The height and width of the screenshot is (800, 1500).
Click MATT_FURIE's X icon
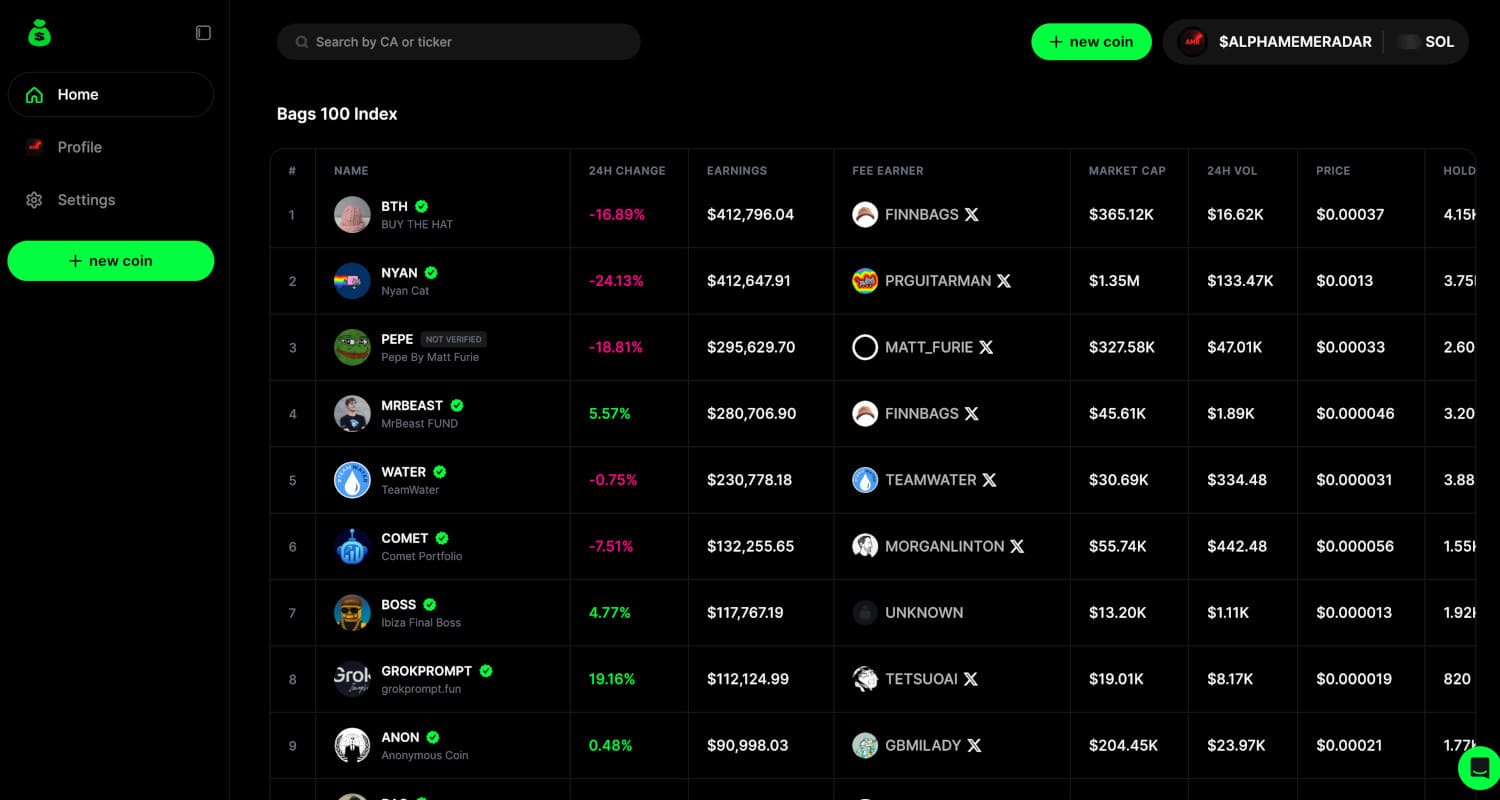(986, 347)
